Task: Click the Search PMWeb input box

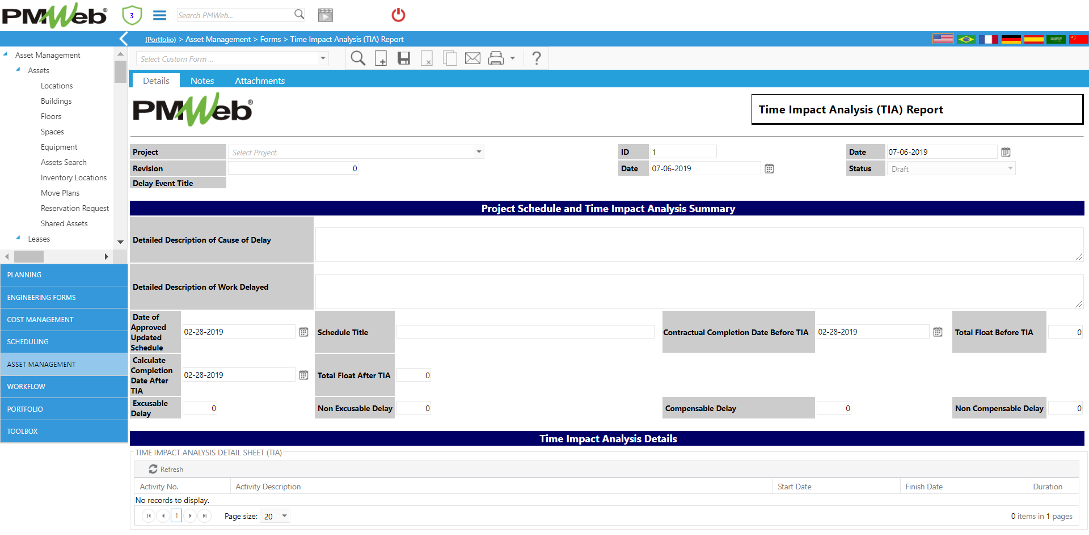Action: (x=234, y=14)
